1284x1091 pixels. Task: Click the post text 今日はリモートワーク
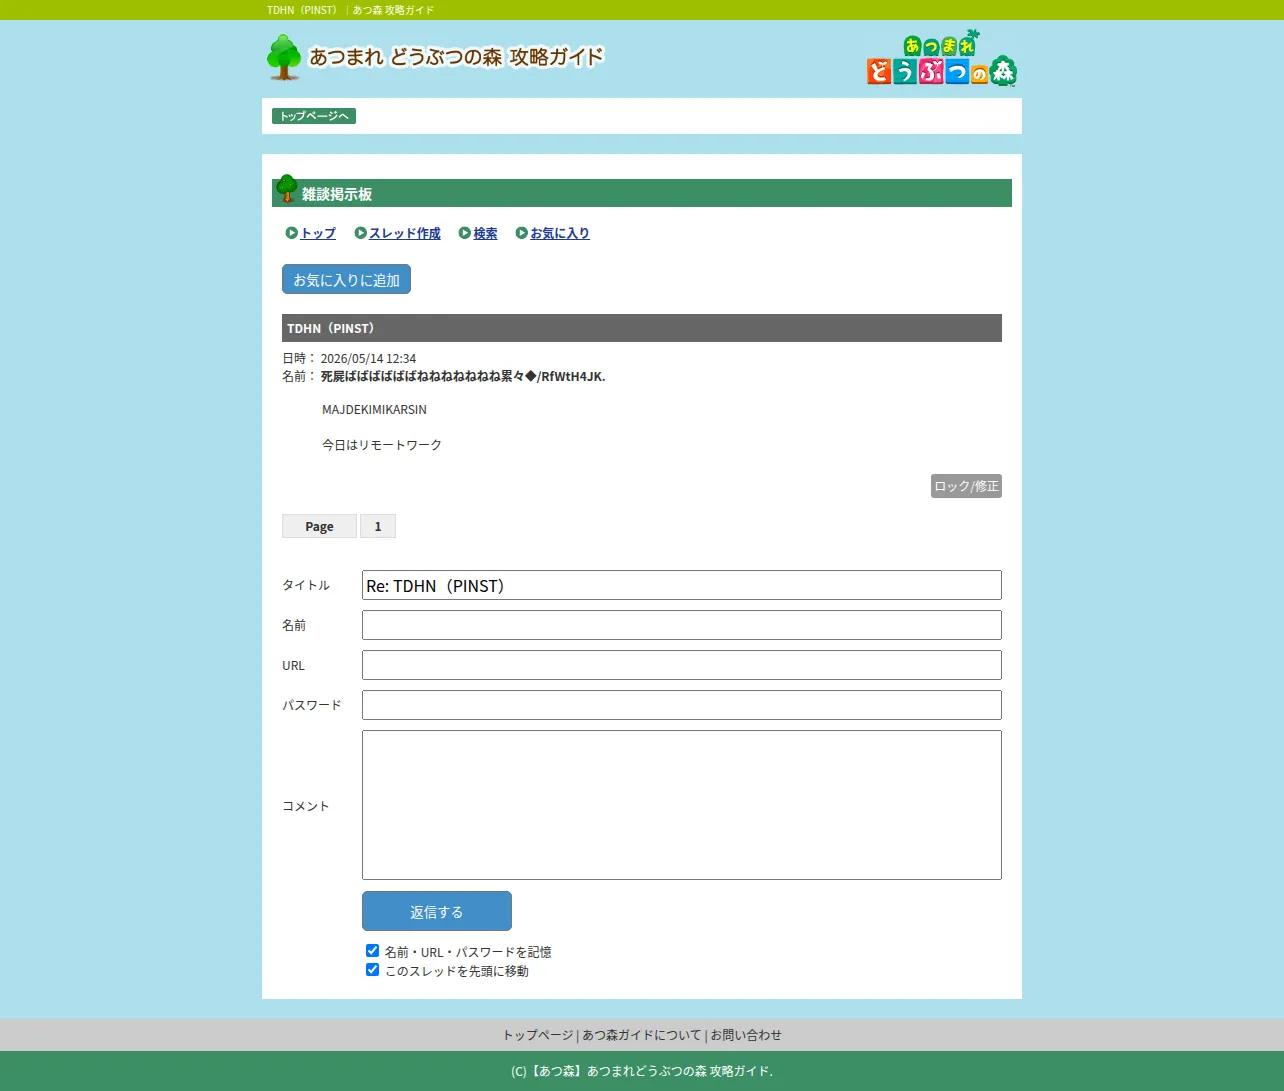point(382,445)
